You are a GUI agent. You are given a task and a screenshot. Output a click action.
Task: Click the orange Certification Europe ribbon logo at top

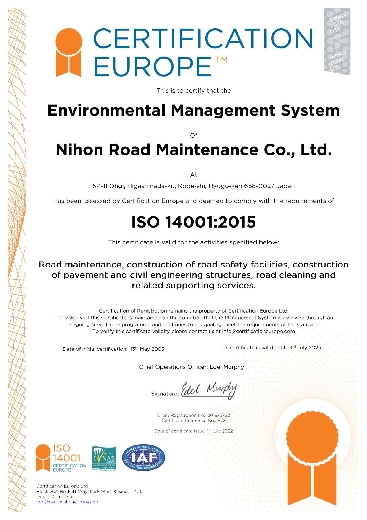pos(69,52)
